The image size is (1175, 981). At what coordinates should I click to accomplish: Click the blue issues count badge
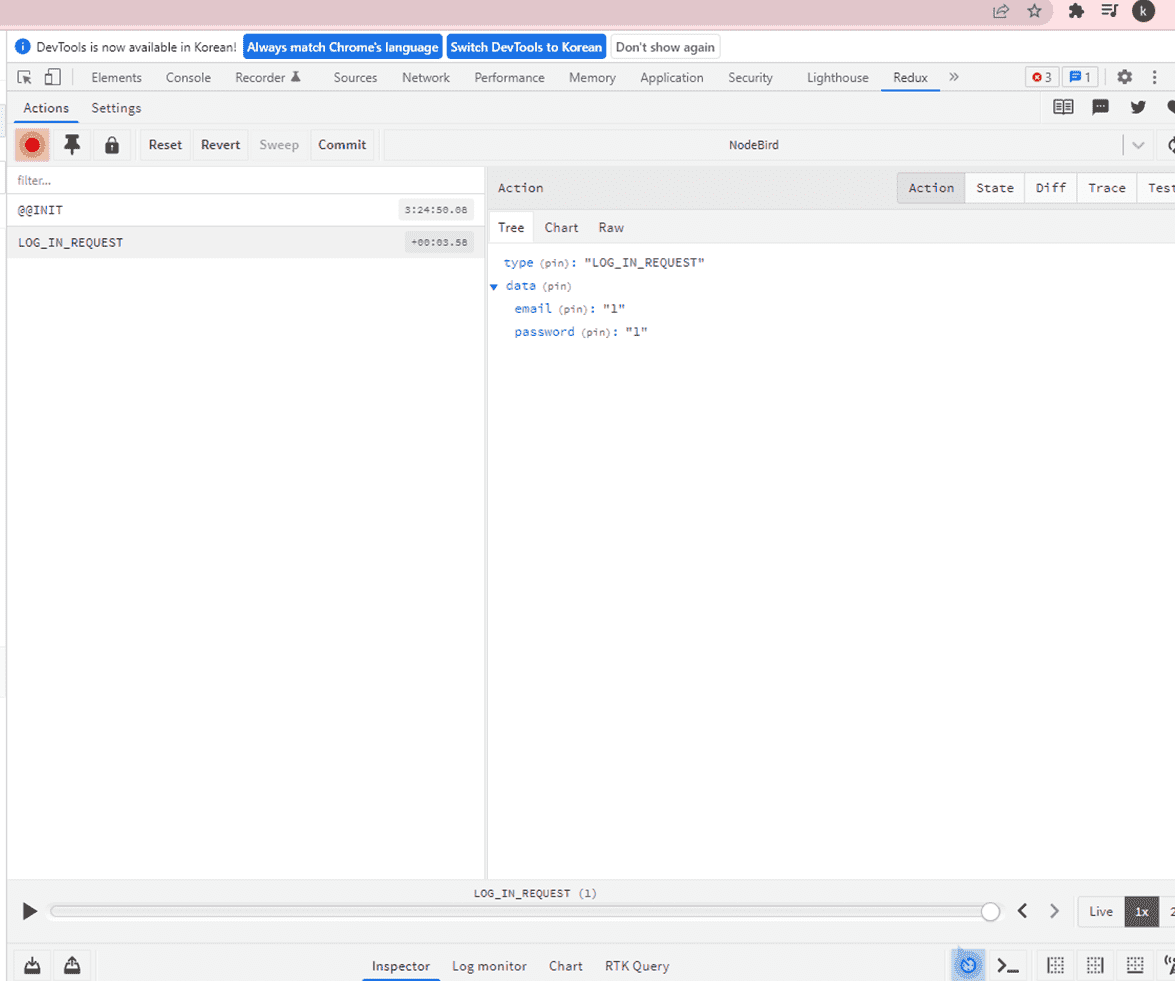click(x=1080, y=77)
